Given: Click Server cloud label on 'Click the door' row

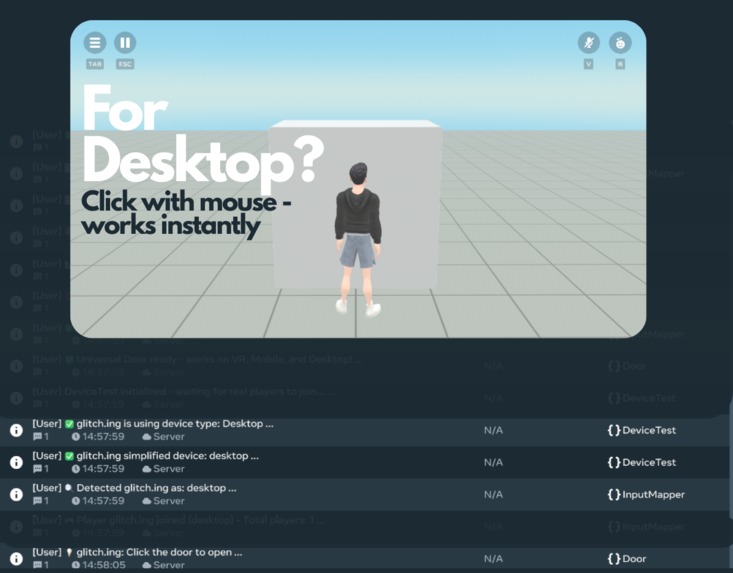Looking at the screenshot, I should (164, 565).
